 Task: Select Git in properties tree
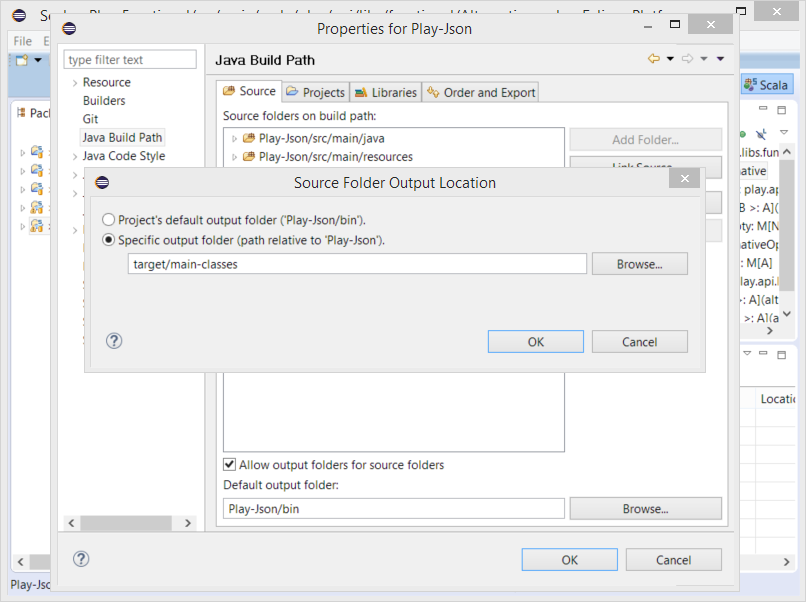(x=90, y=119)
